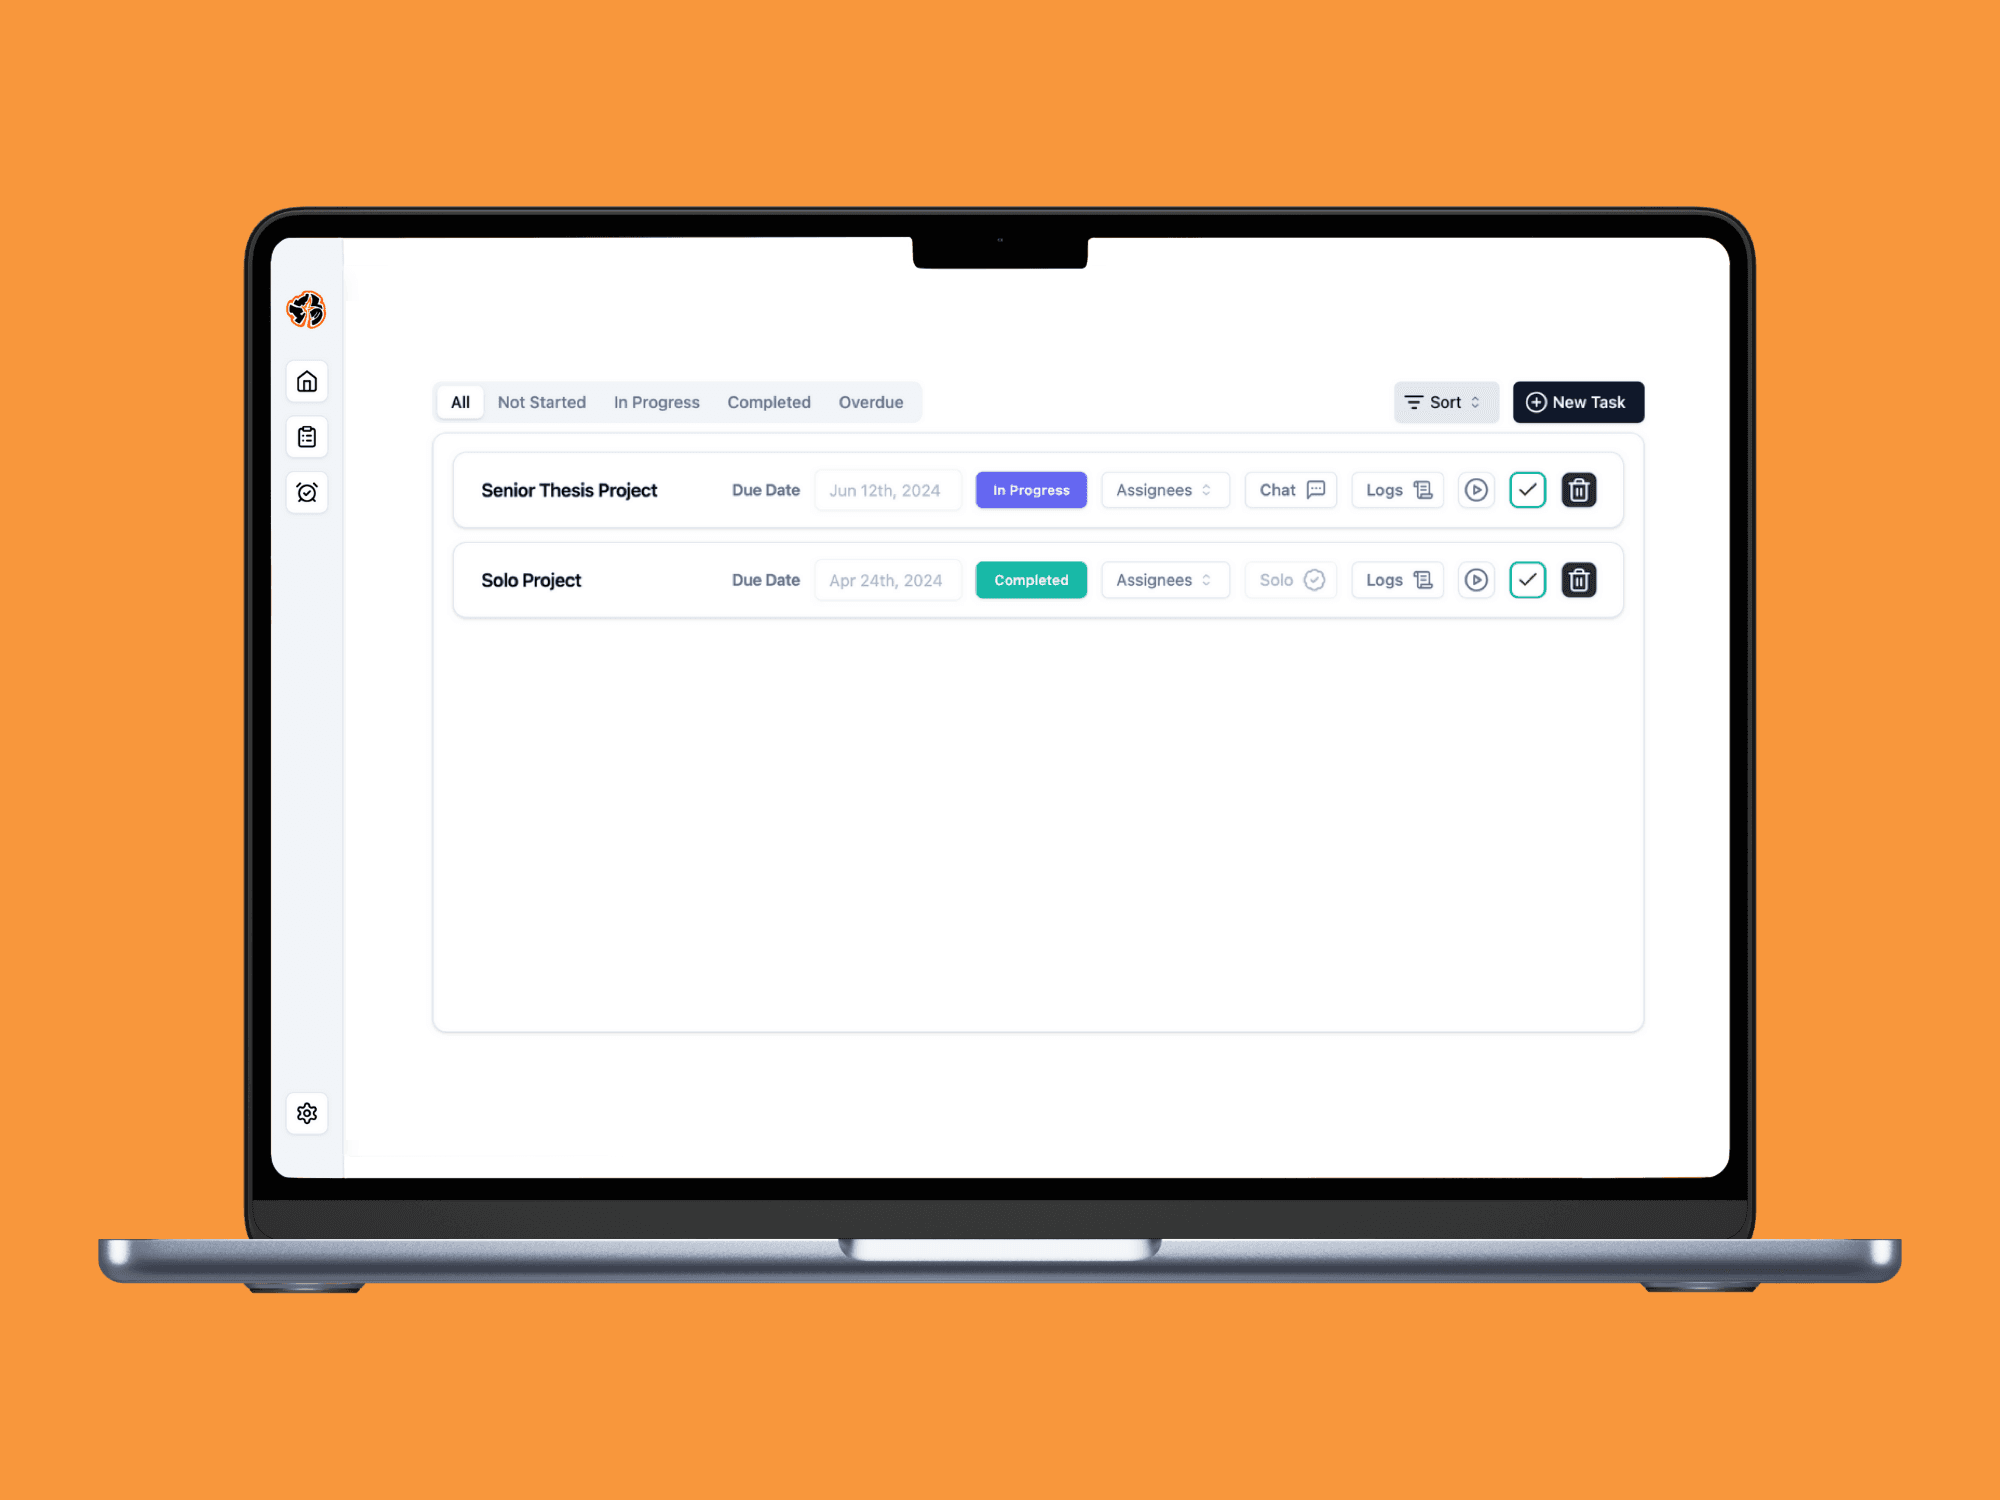
Task: Click the playback icon on Solo Project
Action: click(1476, 580)
